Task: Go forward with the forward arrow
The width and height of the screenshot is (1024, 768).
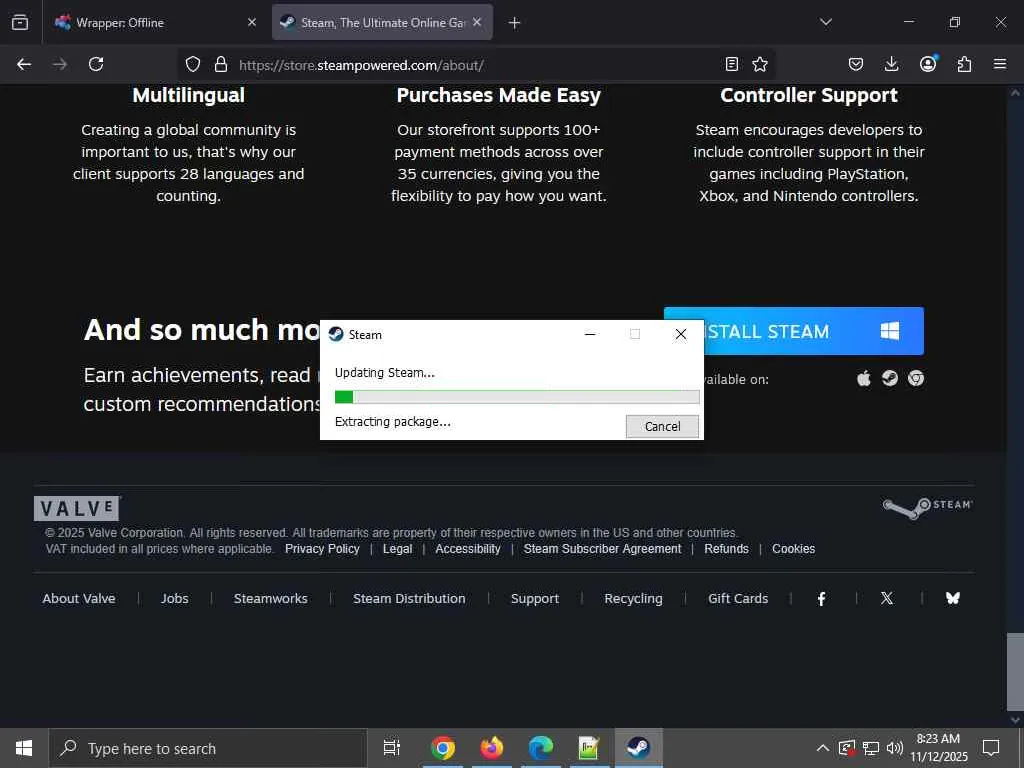Action: (60, 64)
